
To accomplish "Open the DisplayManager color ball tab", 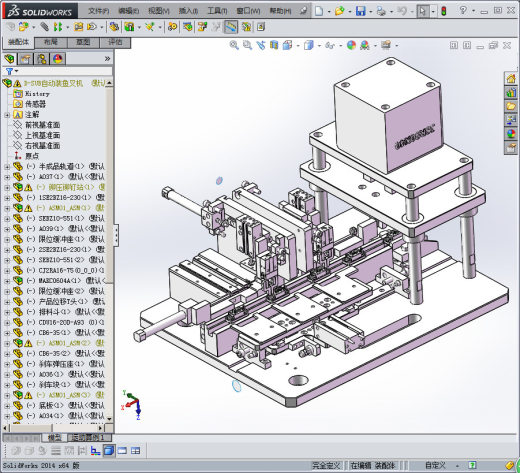I will [58, 59].
